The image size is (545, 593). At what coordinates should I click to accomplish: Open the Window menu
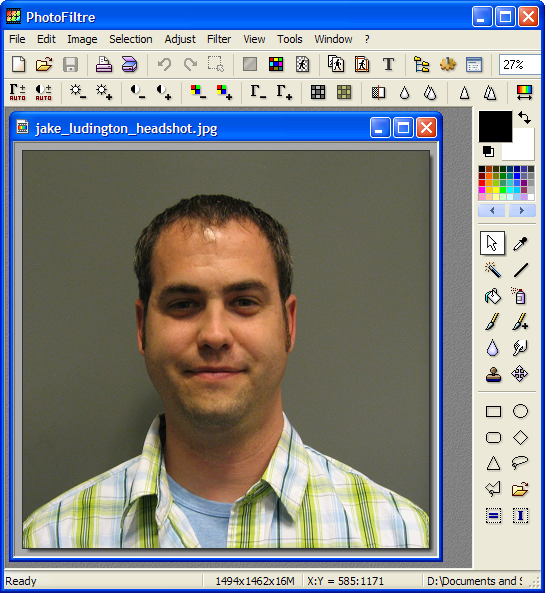pyautogui.click(x=333, y=39)
